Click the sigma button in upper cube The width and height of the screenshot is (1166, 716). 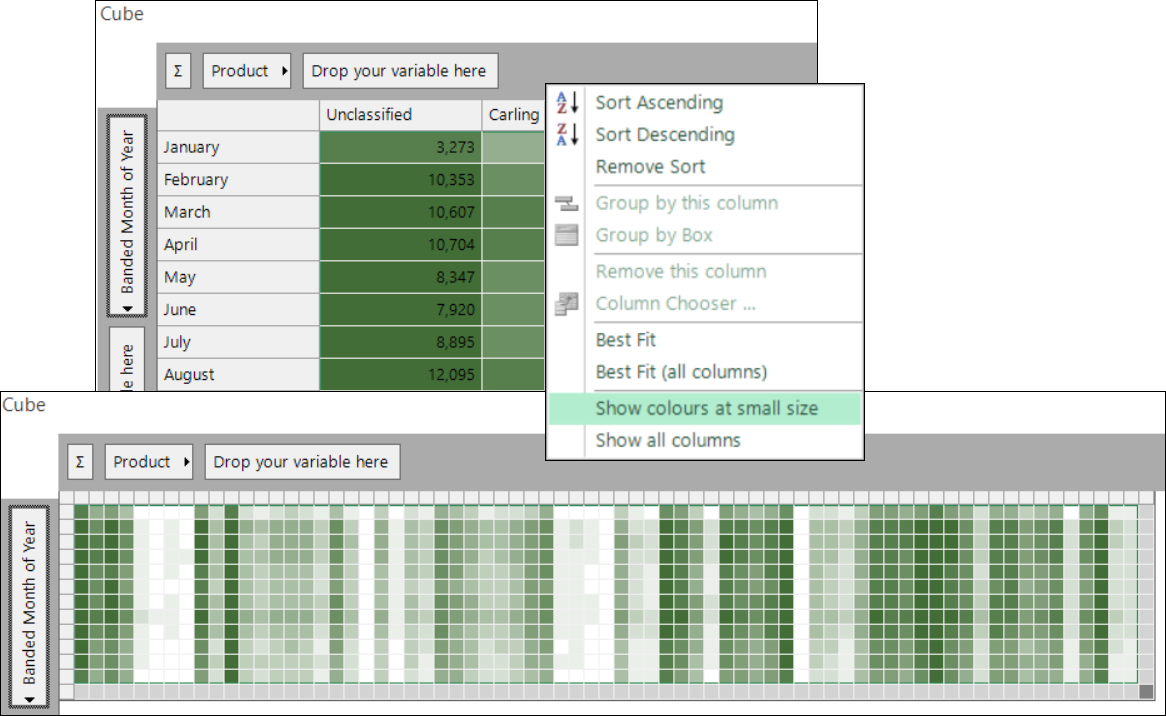tap(178, 71)
